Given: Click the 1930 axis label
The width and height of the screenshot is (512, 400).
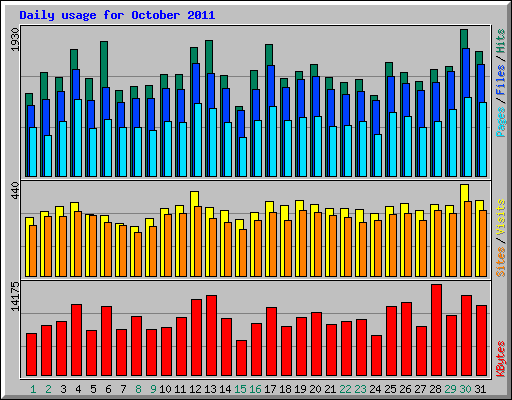Looking at the screenshot, I should coord(16,40).
